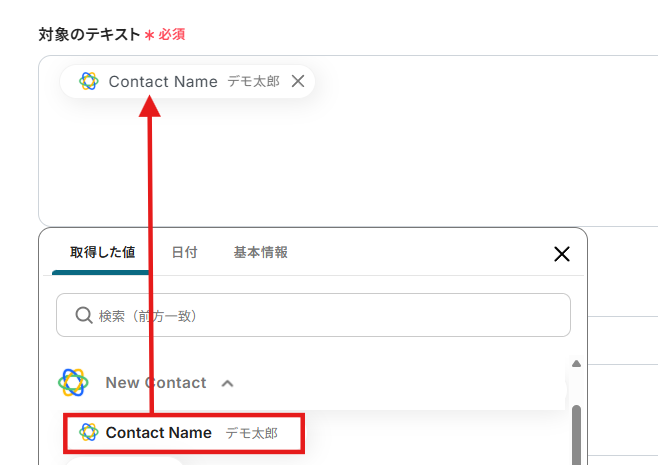The image size is (658, 465).
Task: Select the 基本情報 tab
Action: coord(261,253)
